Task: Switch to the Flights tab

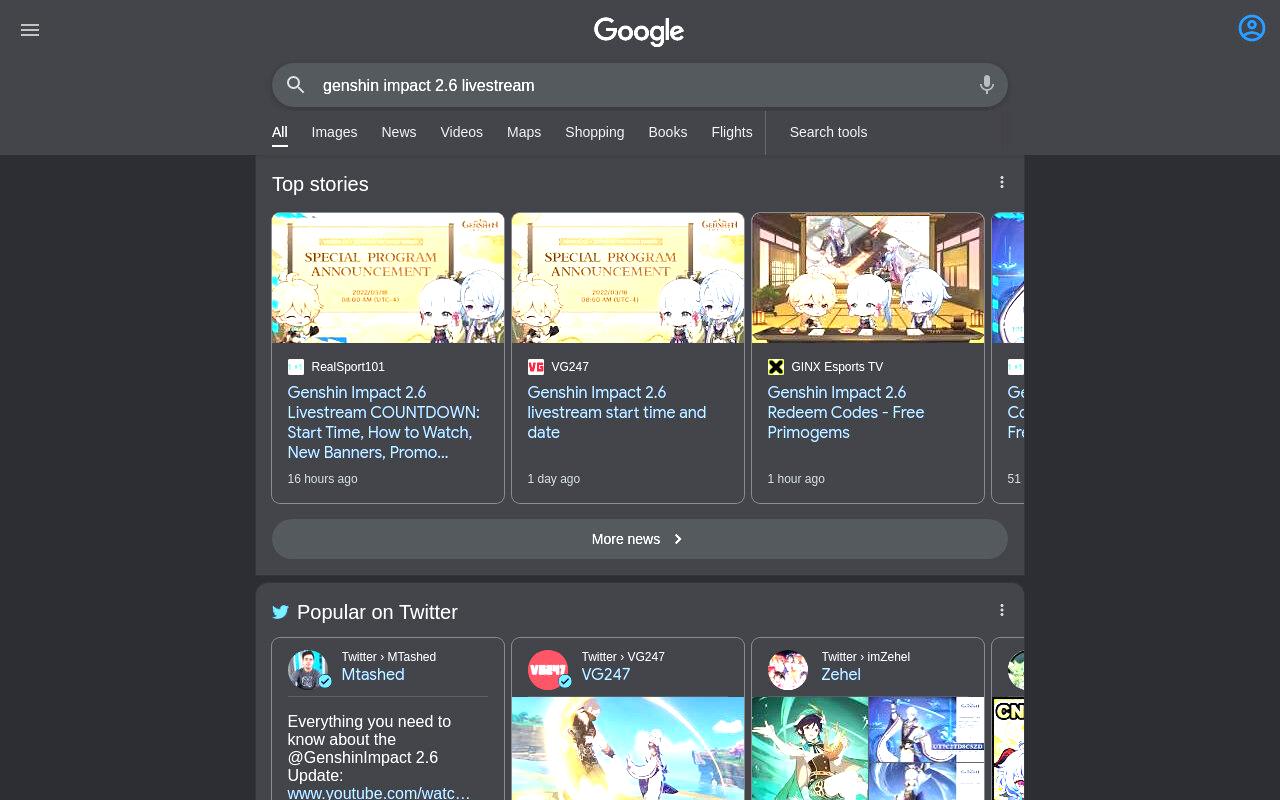Action: coord(732,132)
